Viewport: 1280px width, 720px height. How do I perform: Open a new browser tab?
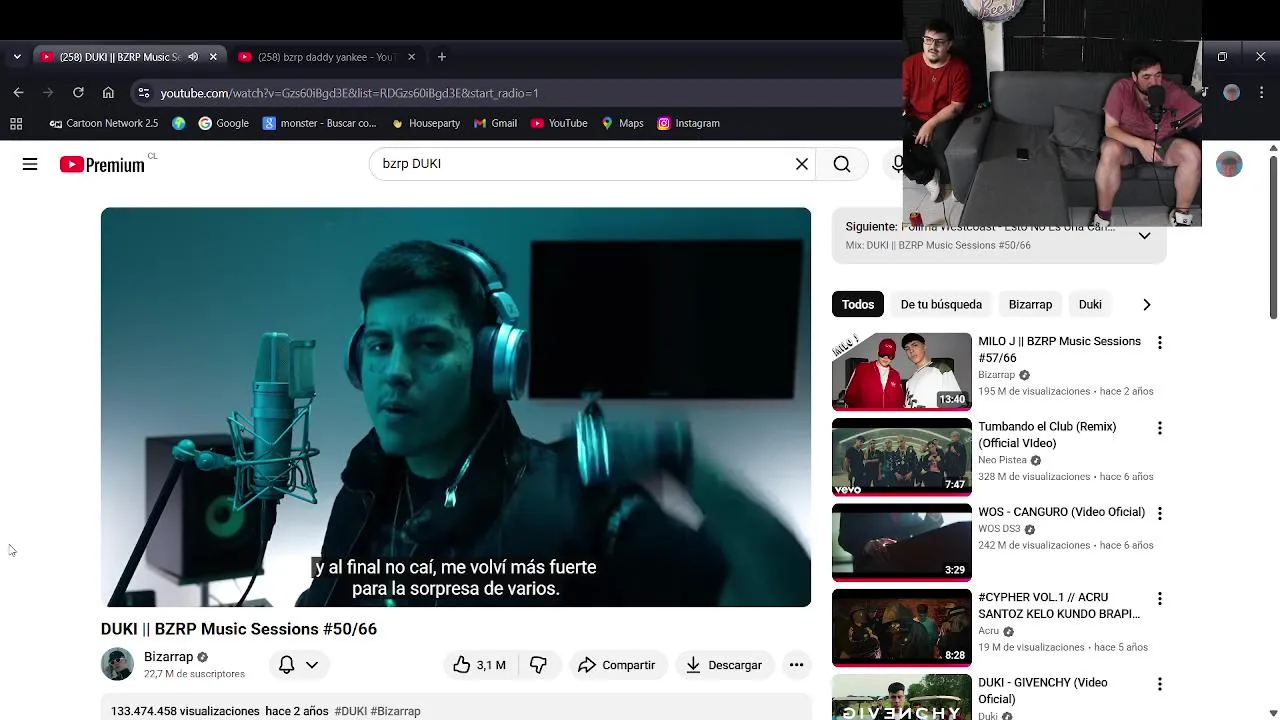pos(442,57)
